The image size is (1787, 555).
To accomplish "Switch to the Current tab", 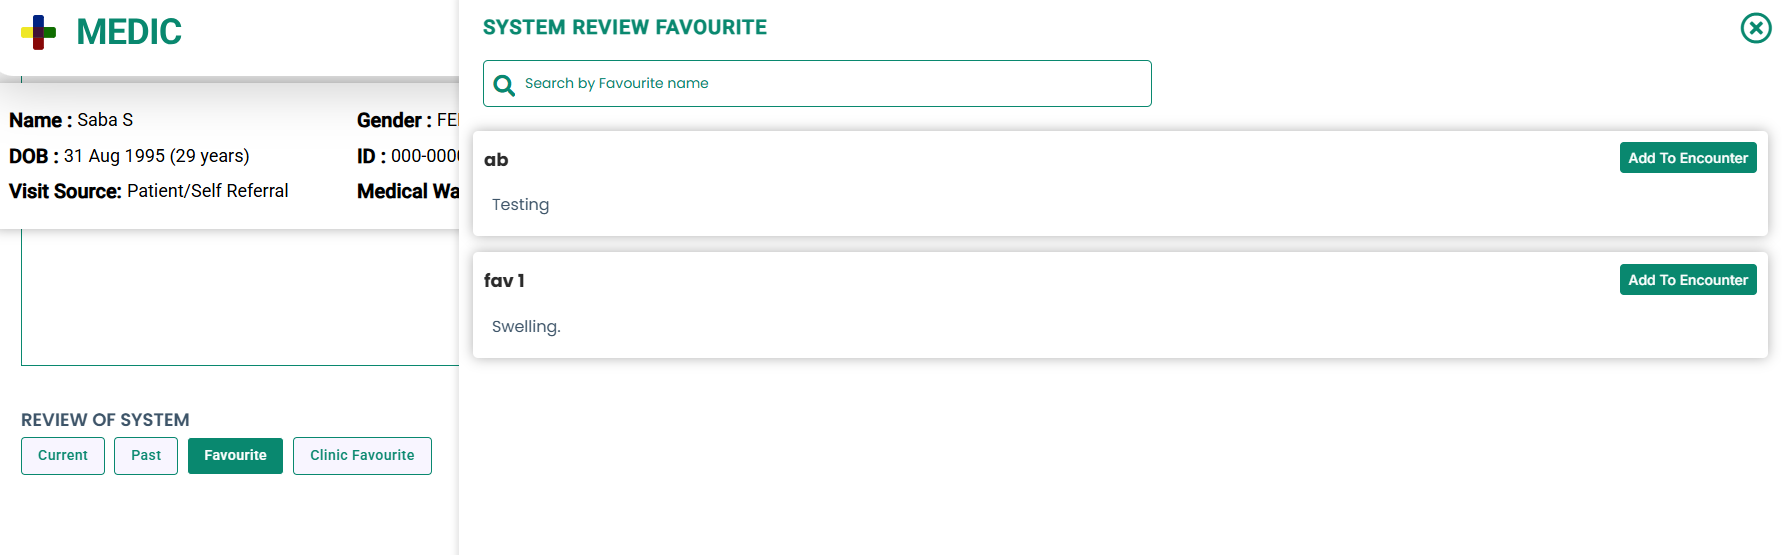I will click(63, 456).
